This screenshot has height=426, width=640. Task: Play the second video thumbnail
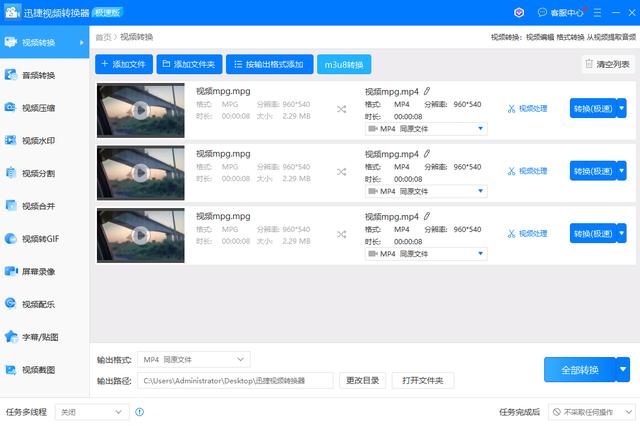click(x=141, y=173)
